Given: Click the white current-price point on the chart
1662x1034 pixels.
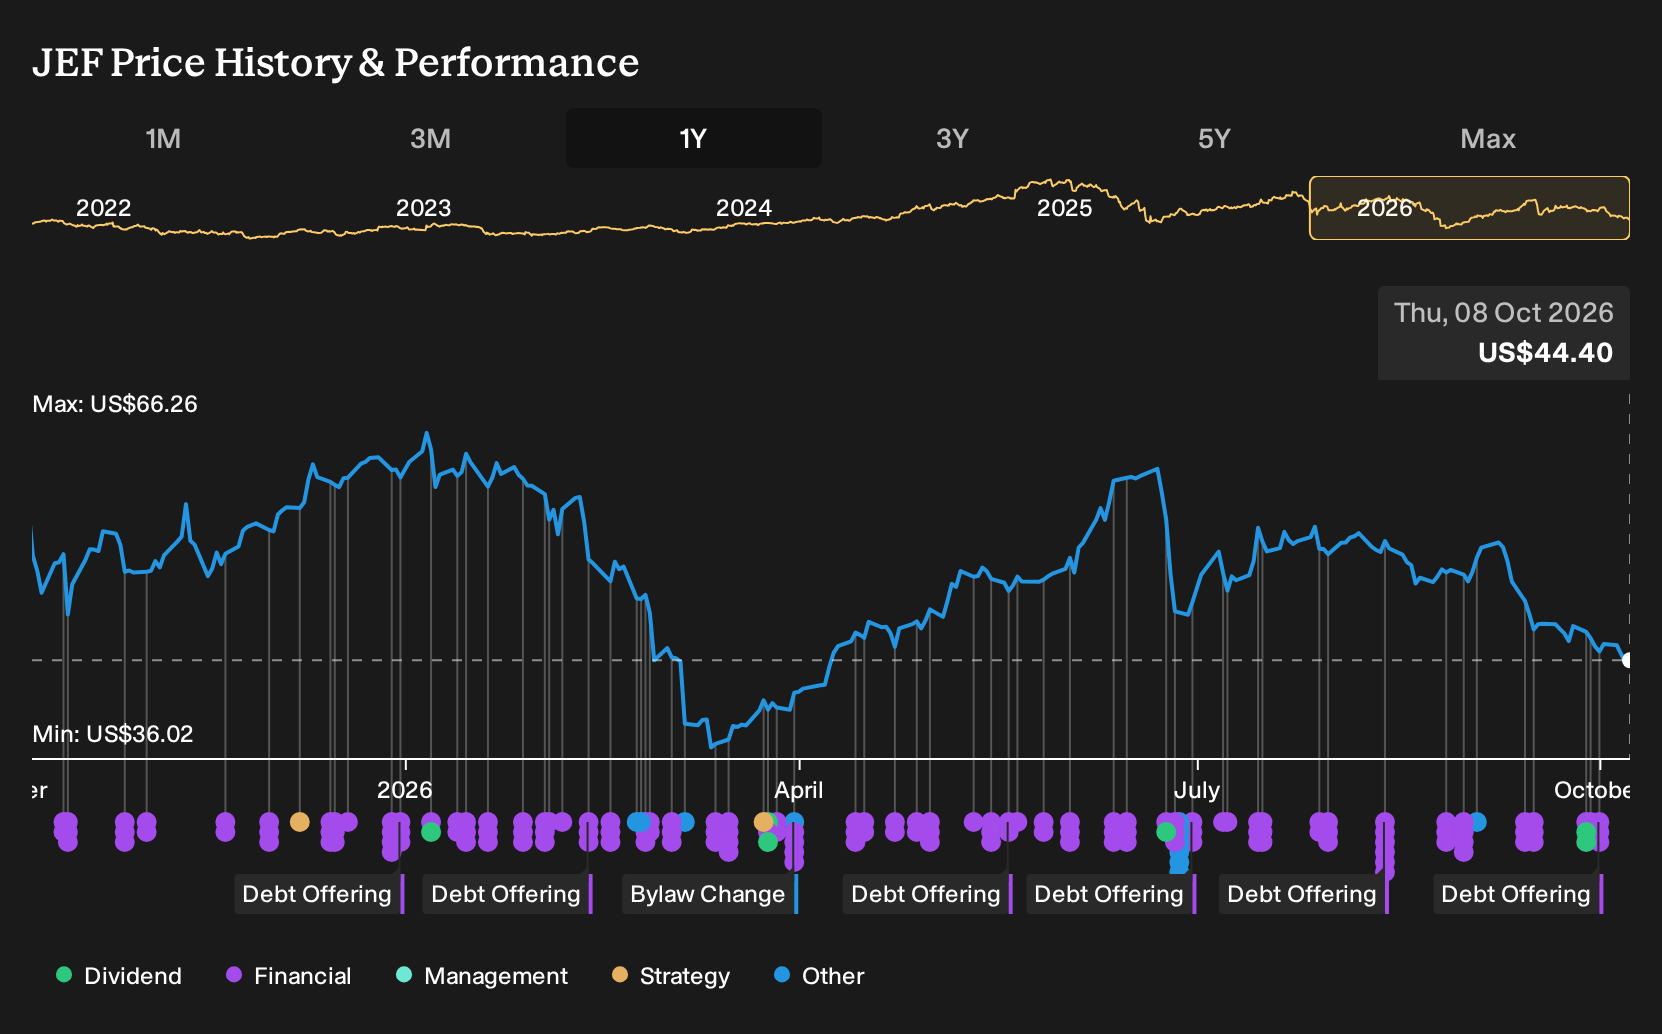Looking at the screenshot, I should click(x=1627, y=660).
